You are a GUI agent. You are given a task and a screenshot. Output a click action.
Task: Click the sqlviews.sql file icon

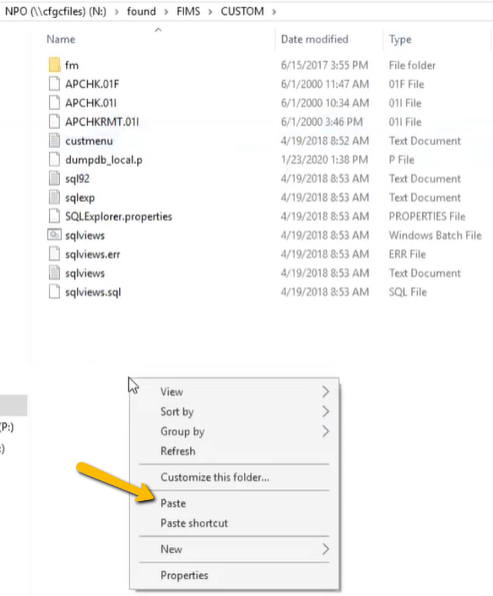54,292
